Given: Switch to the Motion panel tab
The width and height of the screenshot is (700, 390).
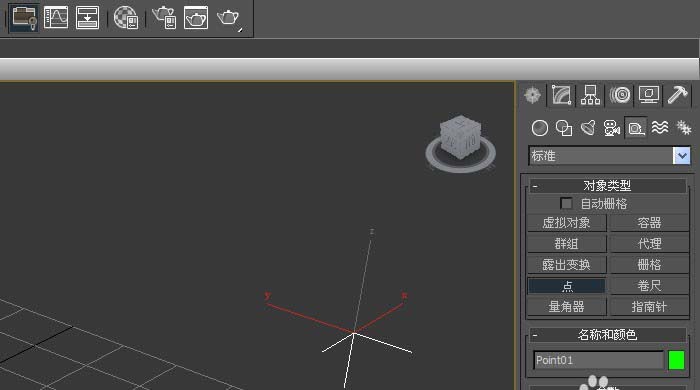Looking at the screenshot, I should pyautogui.click(x=620, y=95).
